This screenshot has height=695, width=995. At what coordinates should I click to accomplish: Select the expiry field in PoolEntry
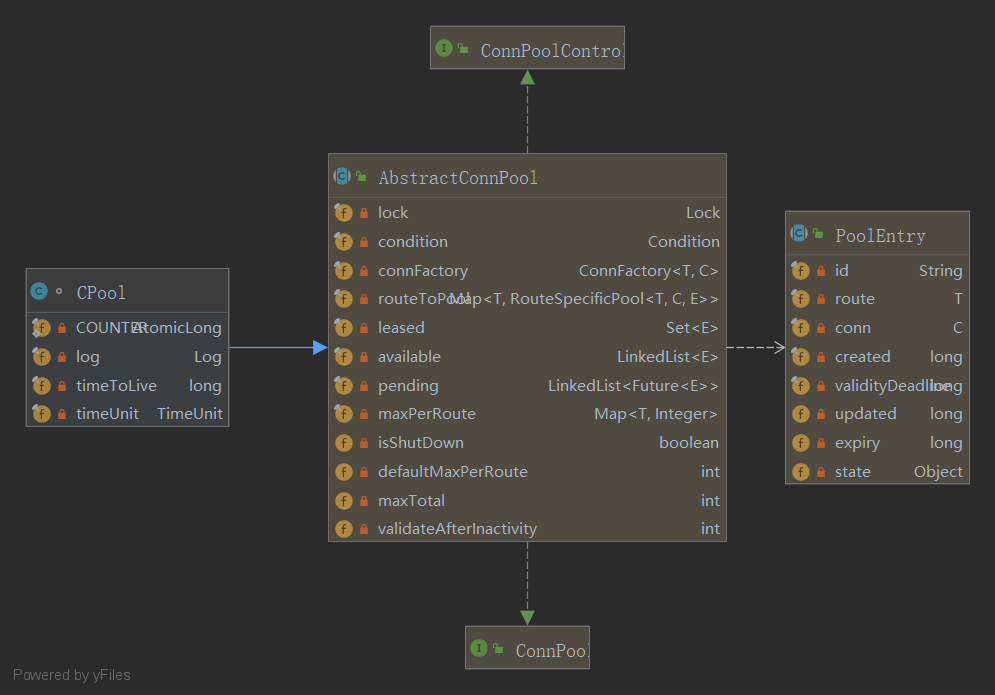coord(877,443)
